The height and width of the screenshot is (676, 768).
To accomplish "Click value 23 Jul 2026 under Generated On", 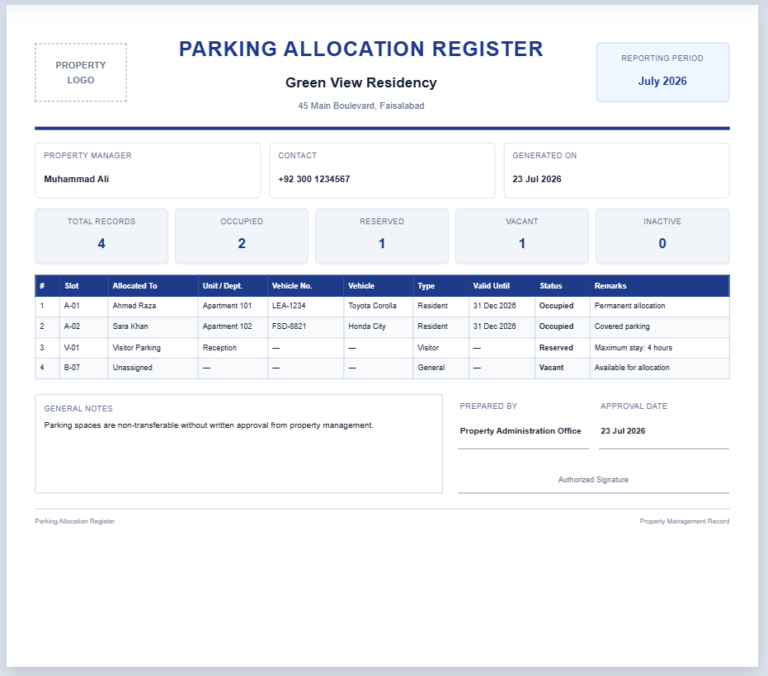I will tap(537, 179).
